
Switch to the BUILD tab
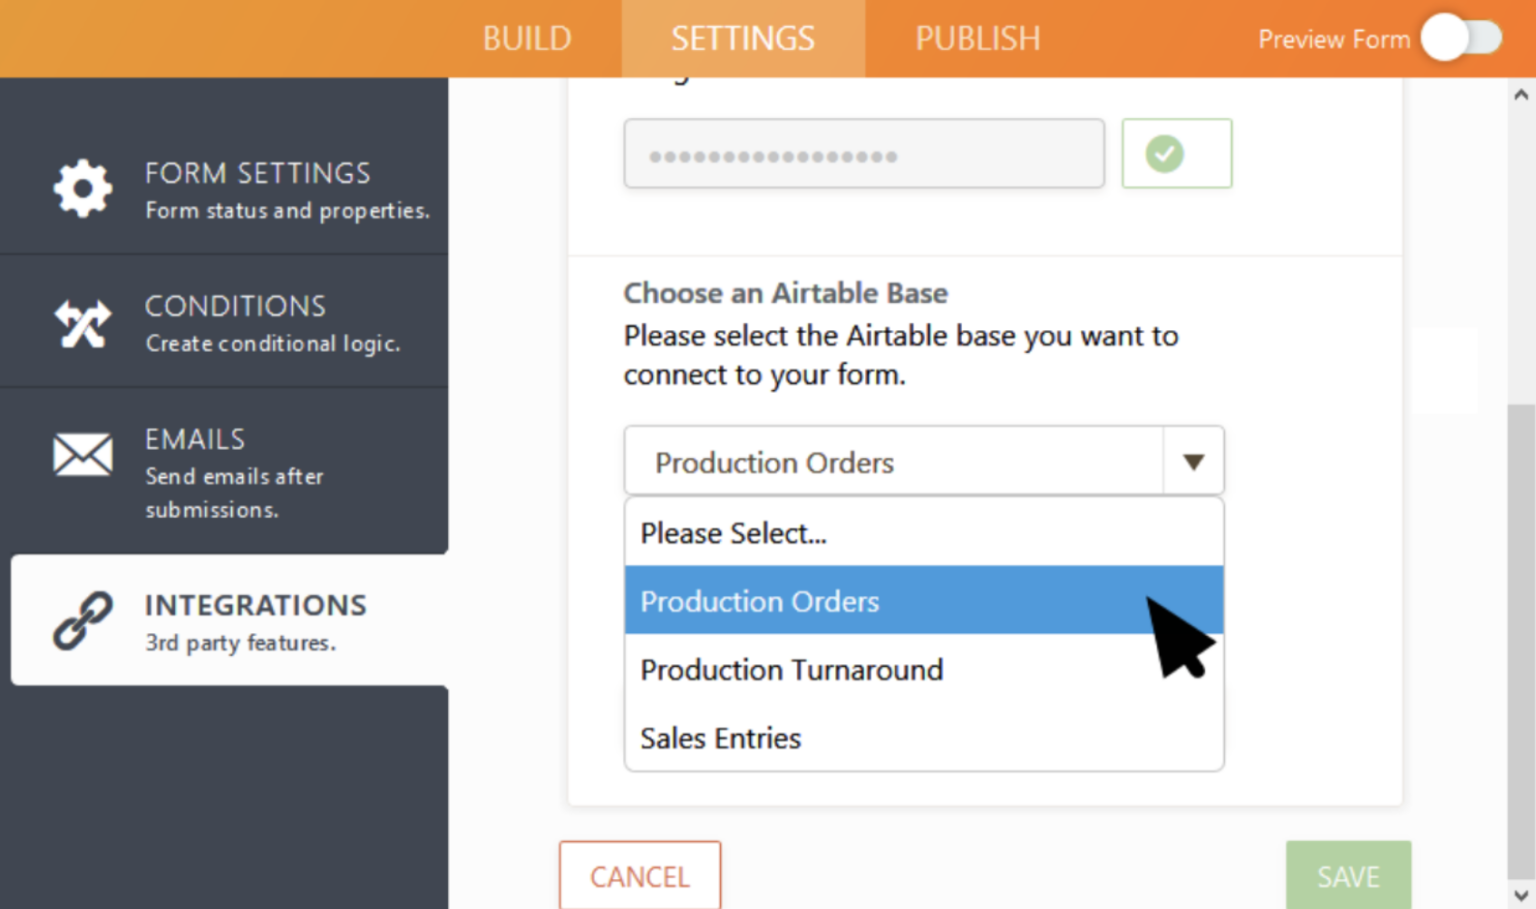point(527,38)
